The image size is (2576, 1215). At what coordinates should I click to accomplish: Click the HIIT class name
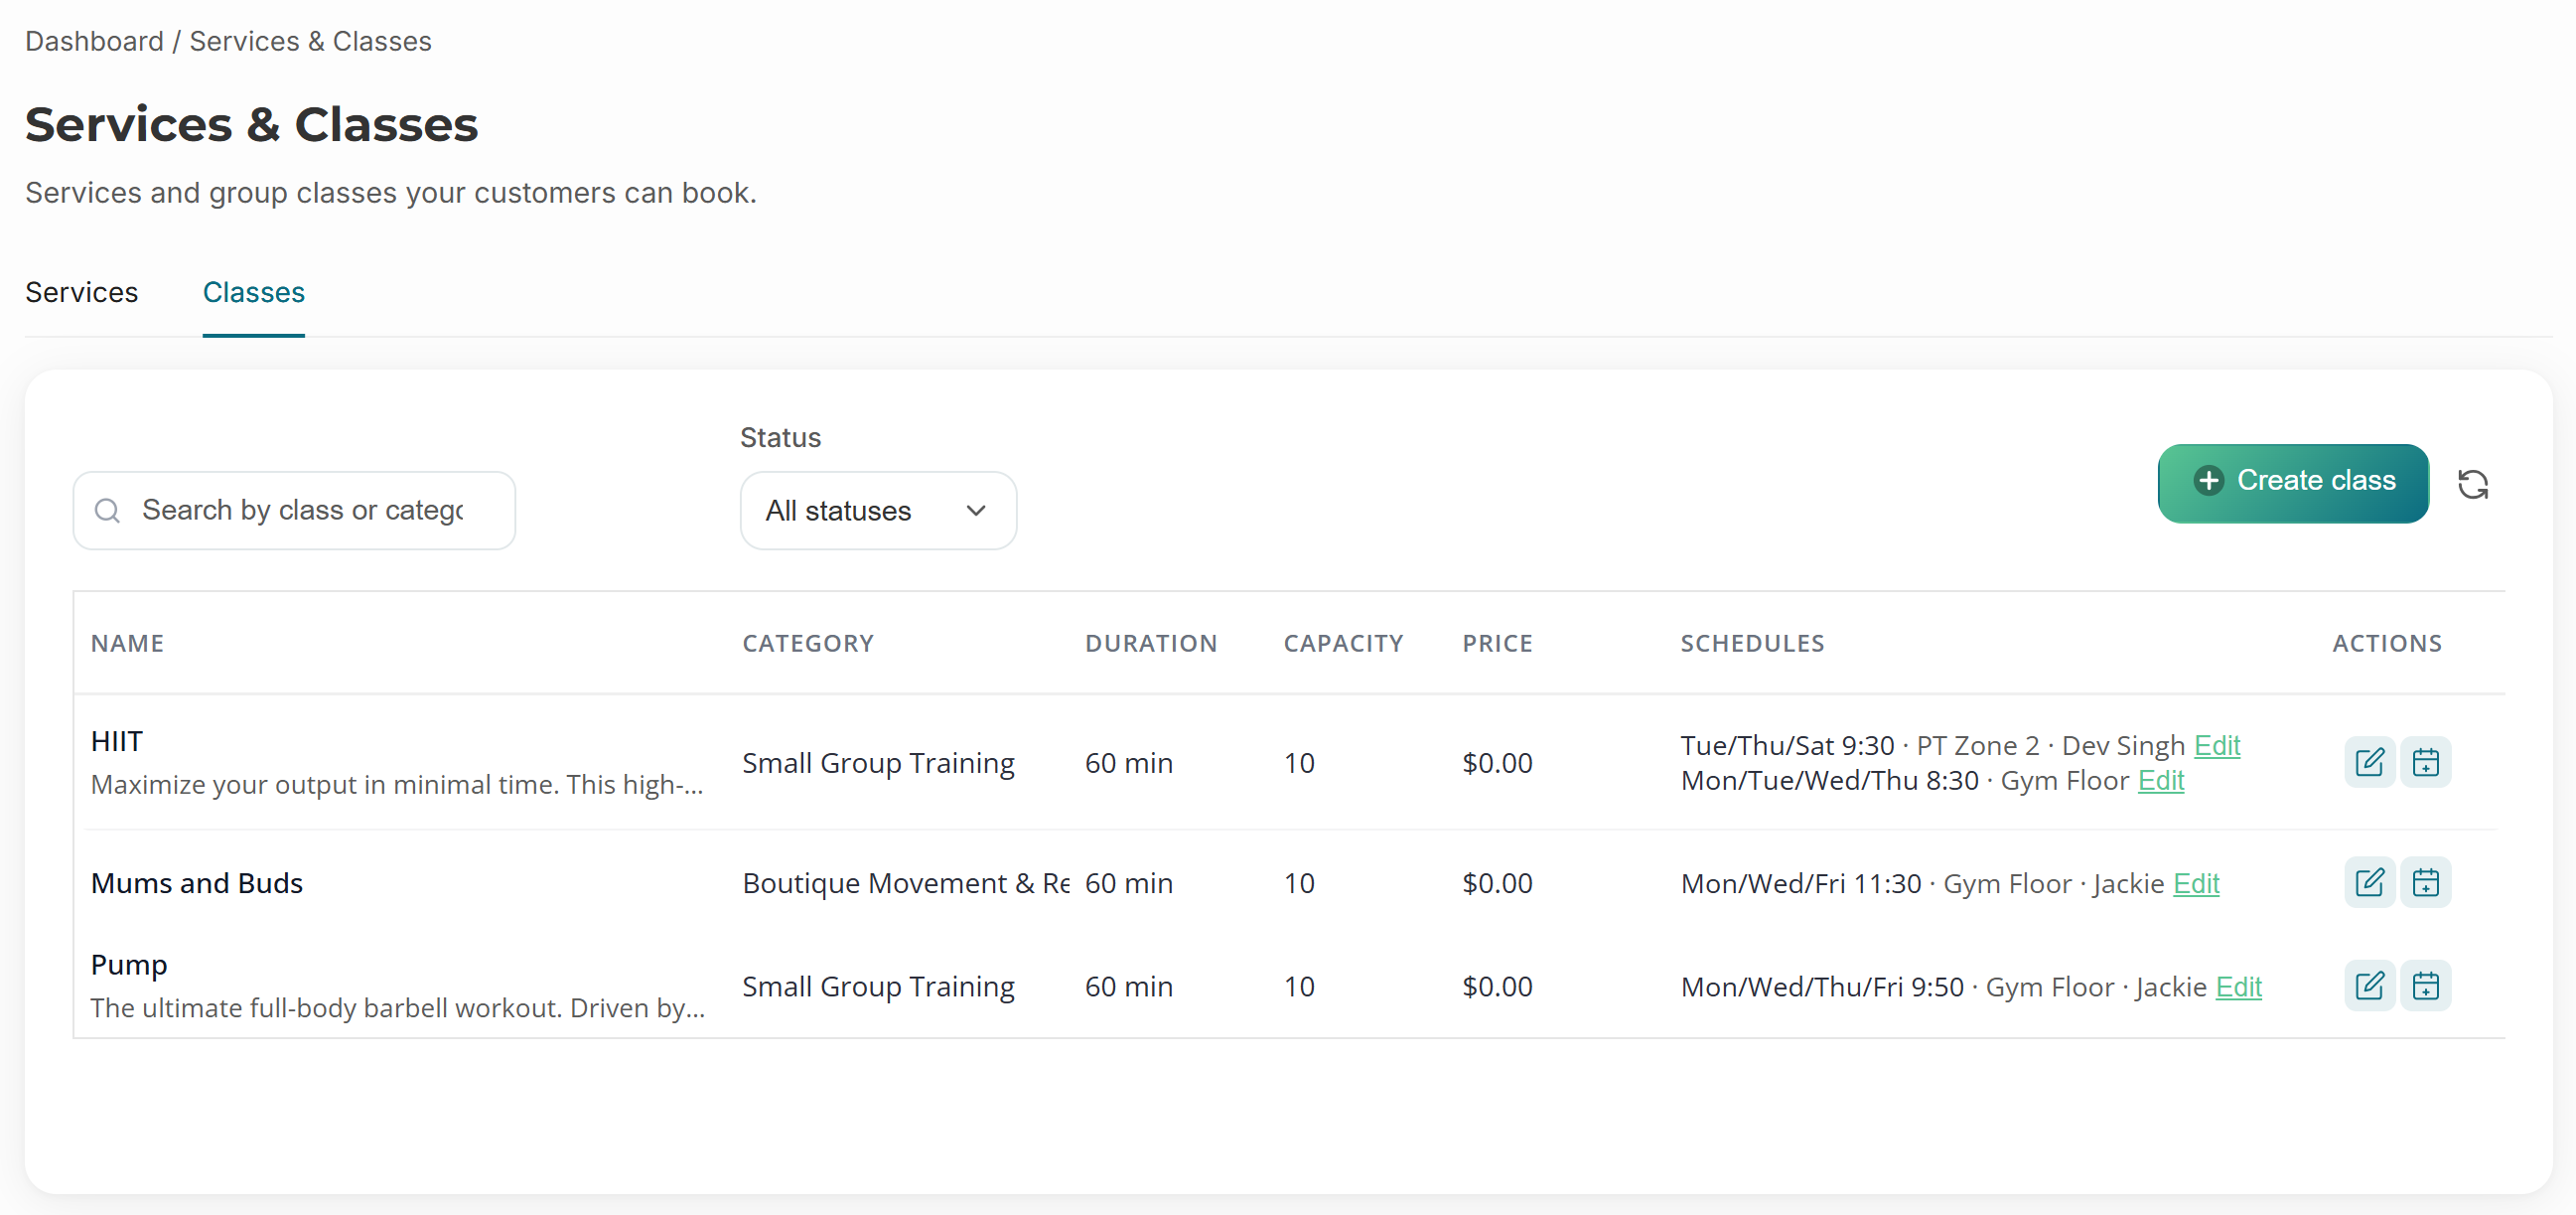point(117,741)
